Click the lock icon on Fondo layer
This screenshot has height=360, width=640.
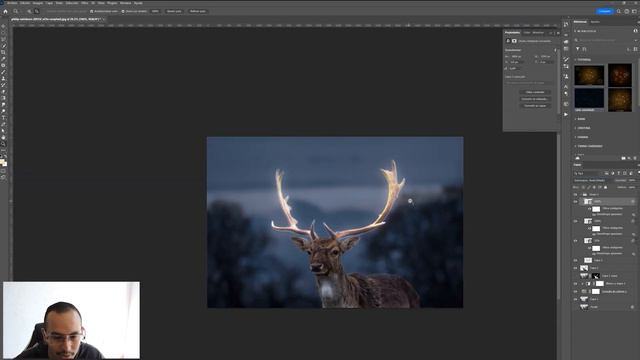tap(633, 307)
